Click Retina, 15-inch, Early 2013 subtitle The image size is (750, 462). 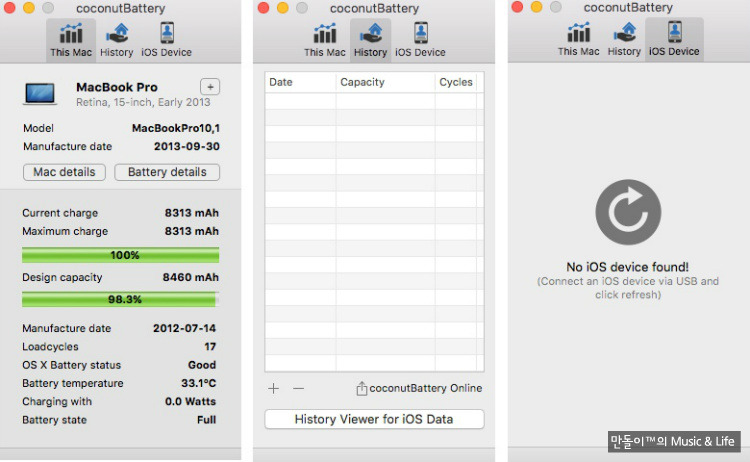point(143,102)
